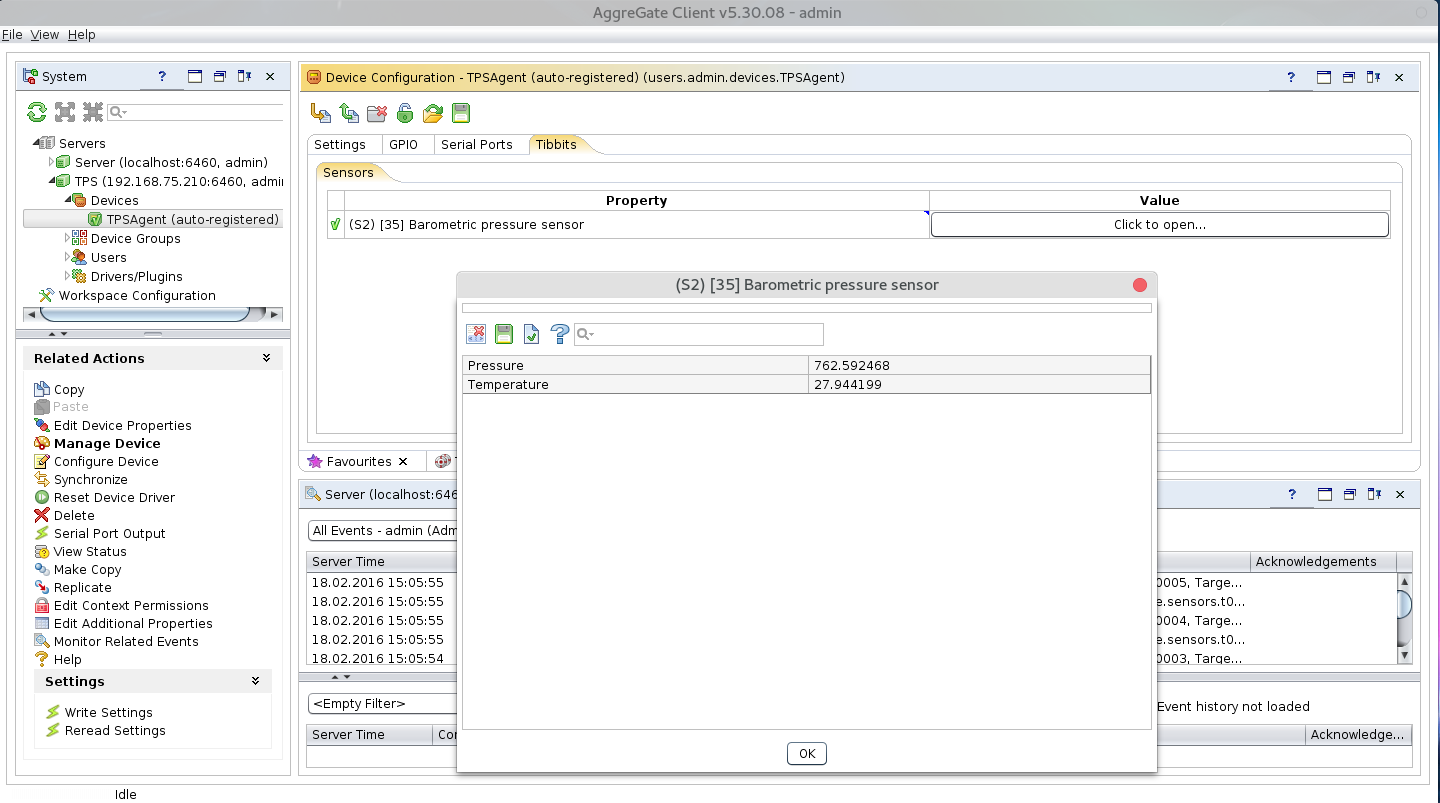Click the search field in System panel
1440x803 pixels.
195,112
